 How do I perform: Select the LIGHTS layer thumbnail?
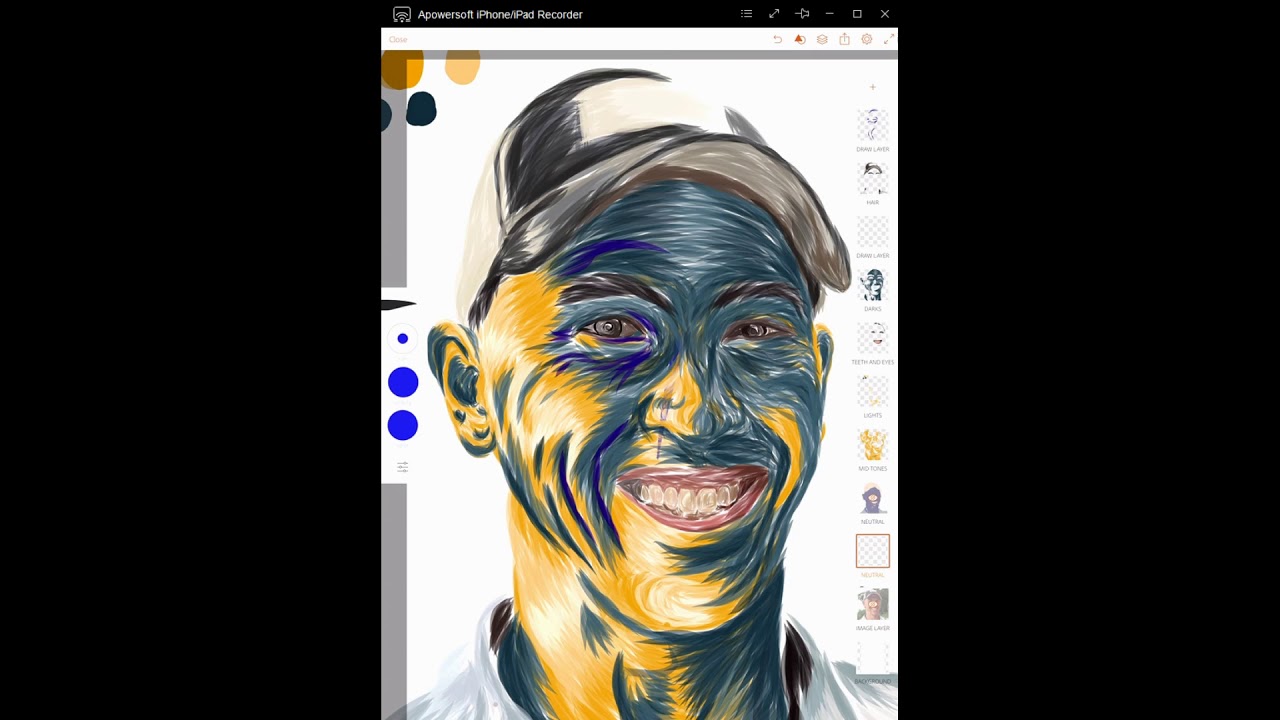click(873, 391)
